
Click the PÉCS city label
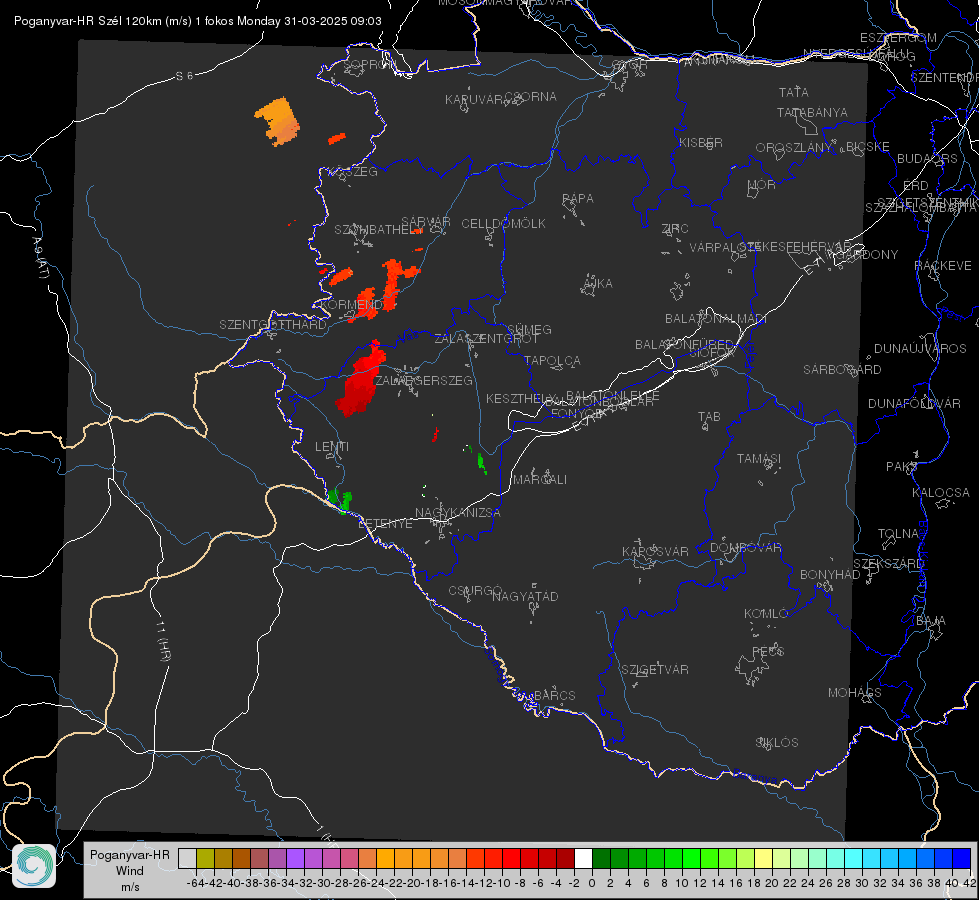767,651
